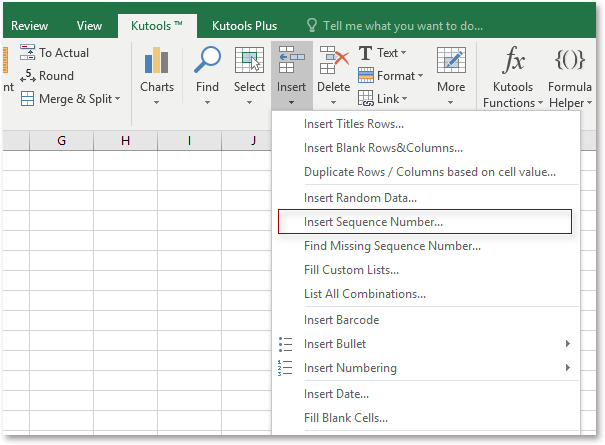605x445 pixels.
Task: Click the Formula Helper icon
Action: pyautogui.click(x=568, y=64)
